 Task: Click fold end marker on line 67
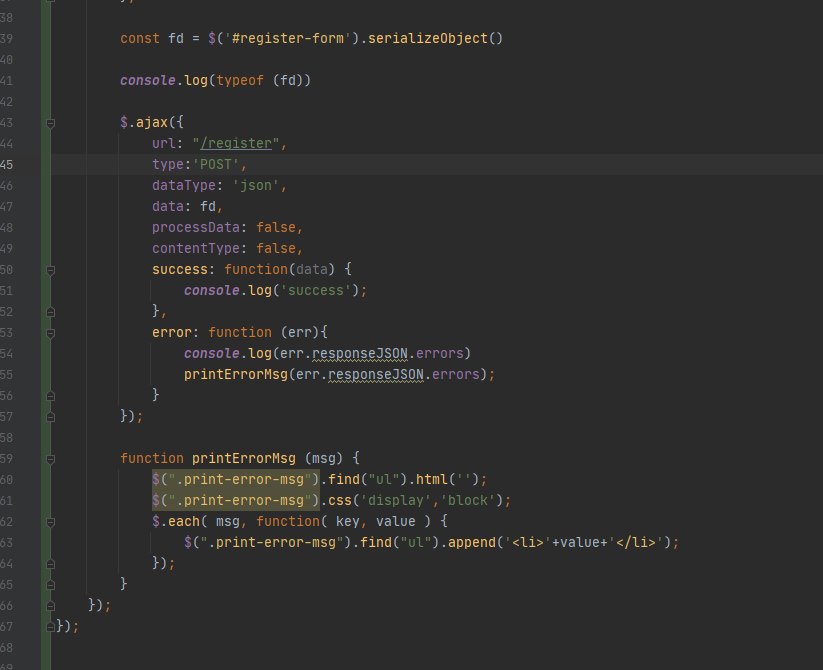(50, 627)
